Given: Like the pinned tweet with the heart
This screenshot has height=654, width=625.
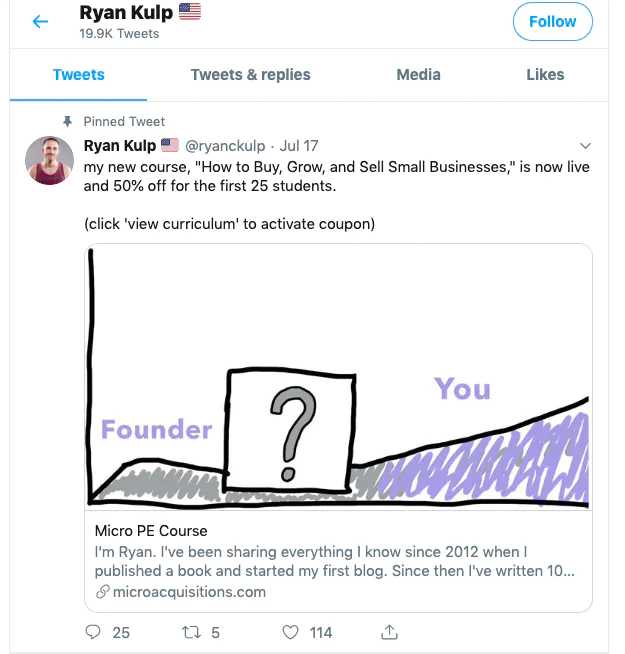Looking at the screenshot, I should coord(291,632).
